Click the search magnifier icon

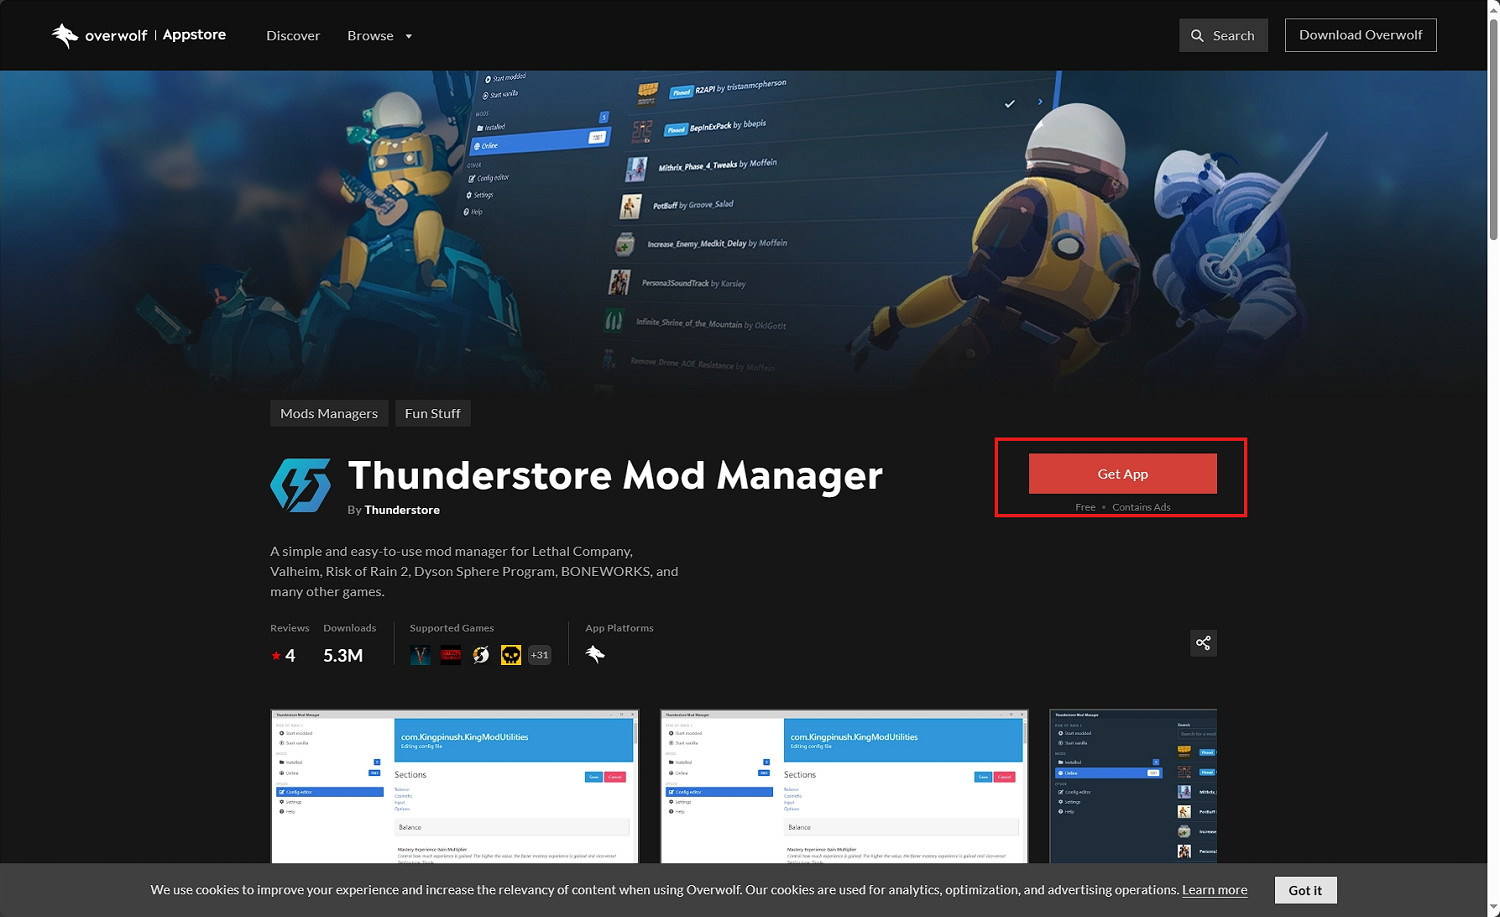1197,36
